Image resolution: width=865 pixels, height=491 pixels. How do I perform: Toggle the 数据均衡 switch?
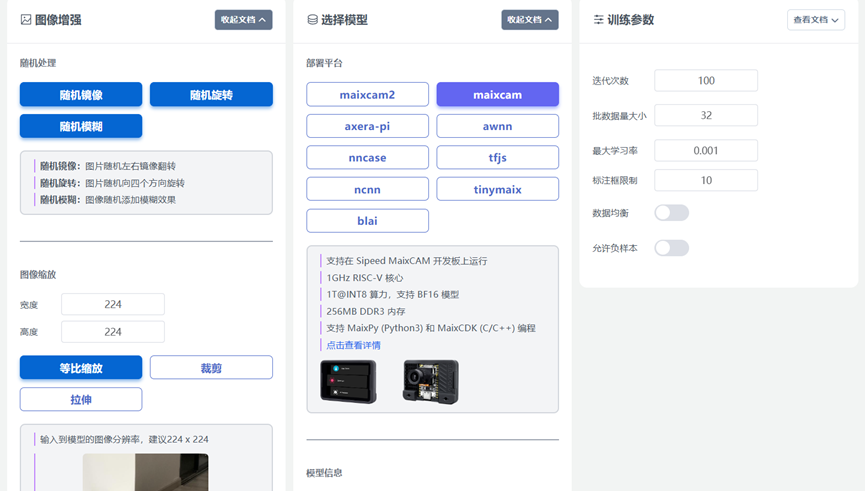(671, 213)
